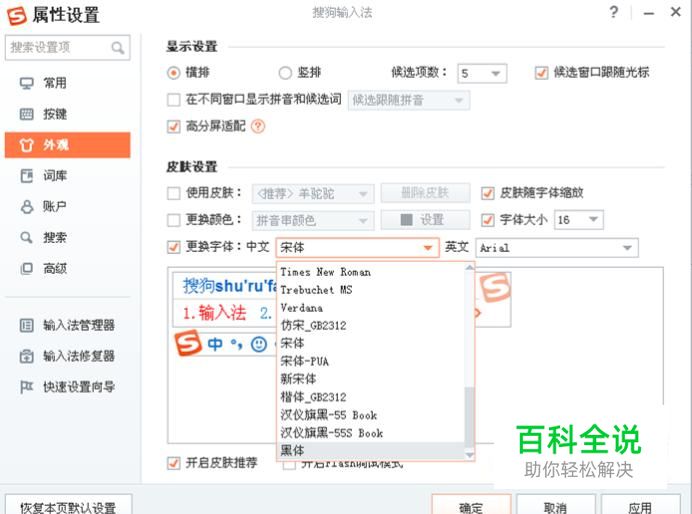
Task: Open the 高级 advanced page
Action: pos(68,268)
